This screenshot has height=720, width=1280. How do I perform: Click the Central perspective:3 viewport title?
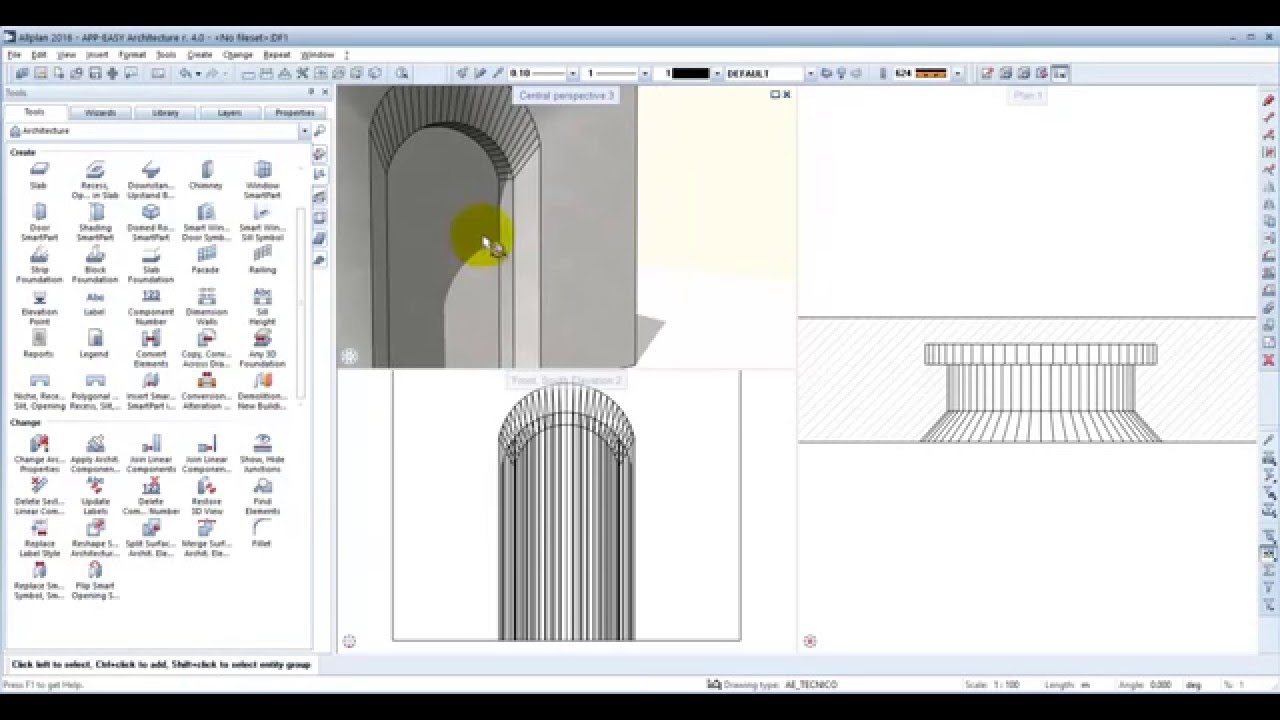point(566,95)
